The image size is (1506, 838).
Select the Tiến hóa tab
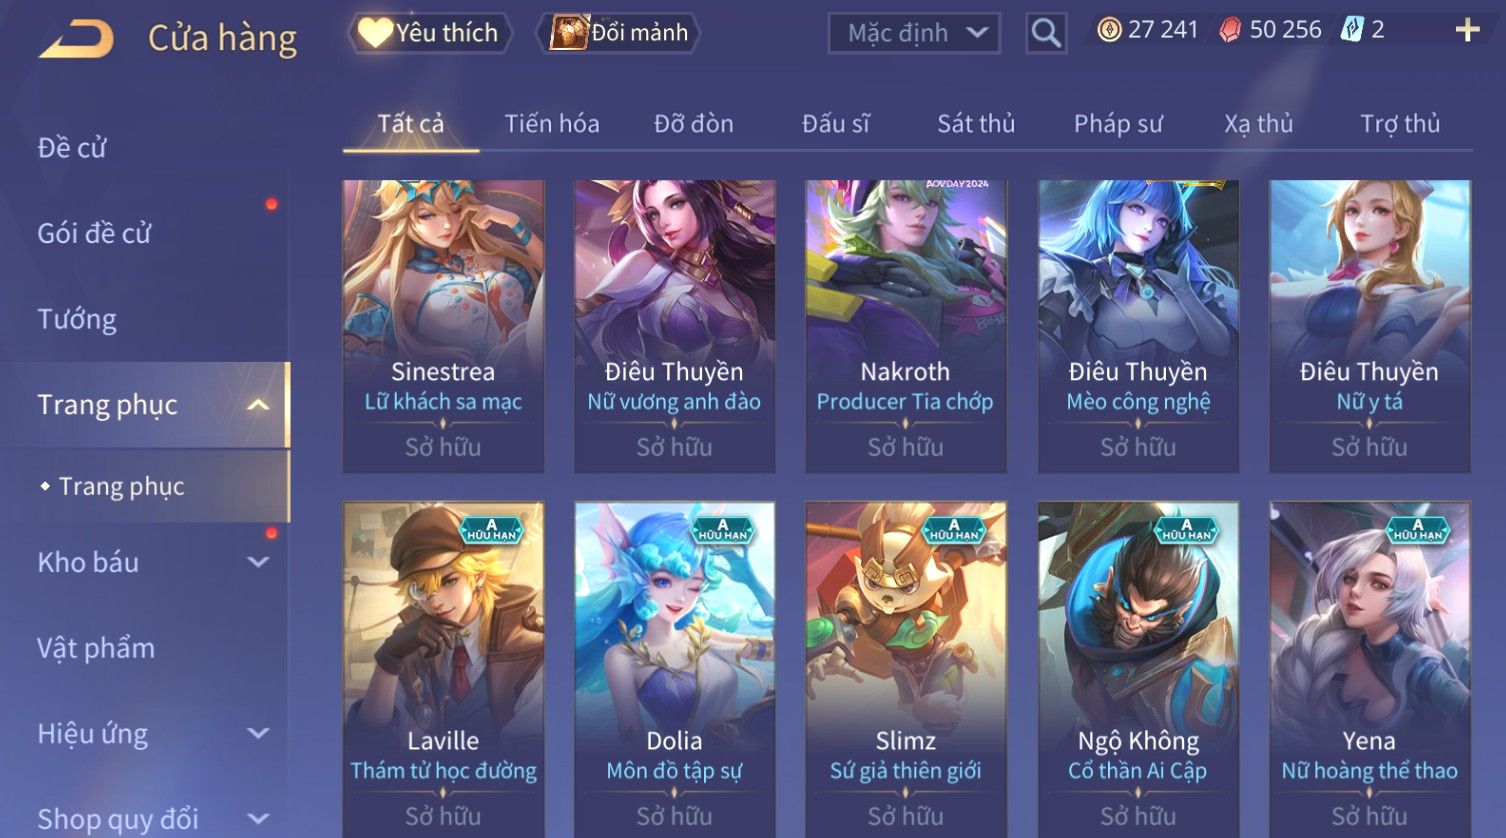tap(552, 124)
